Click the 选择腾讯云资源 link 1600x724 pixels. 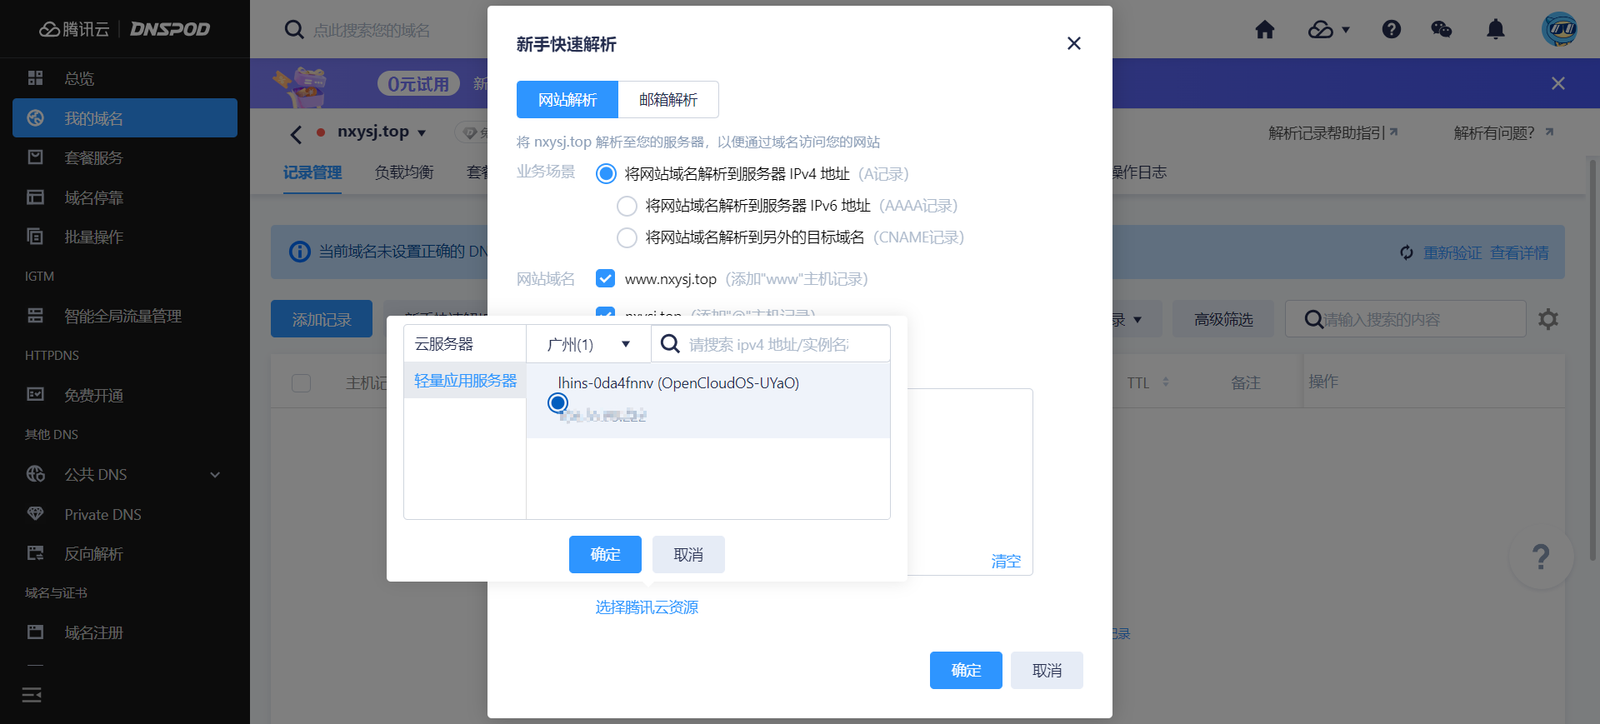click(647, 607)
